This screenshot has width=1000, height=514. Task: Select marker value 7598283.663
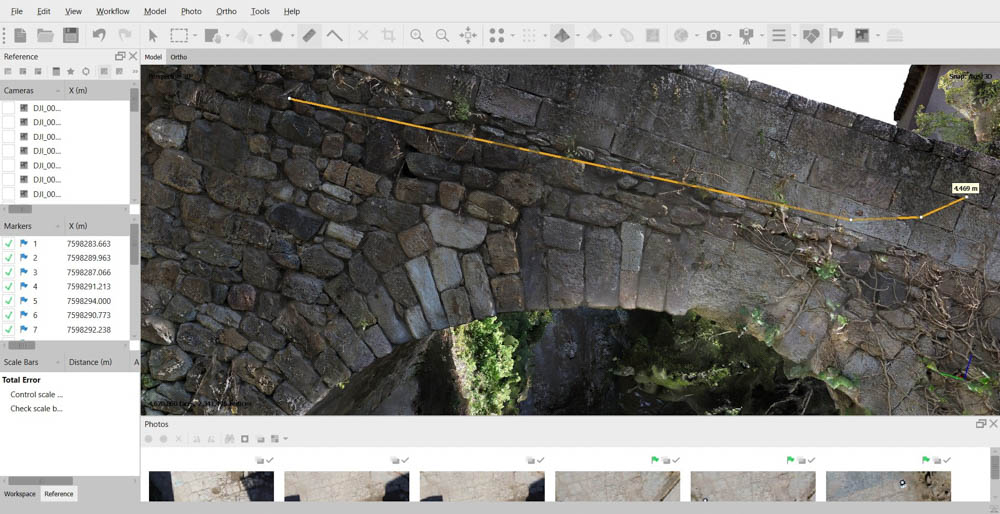pos(89,244)
